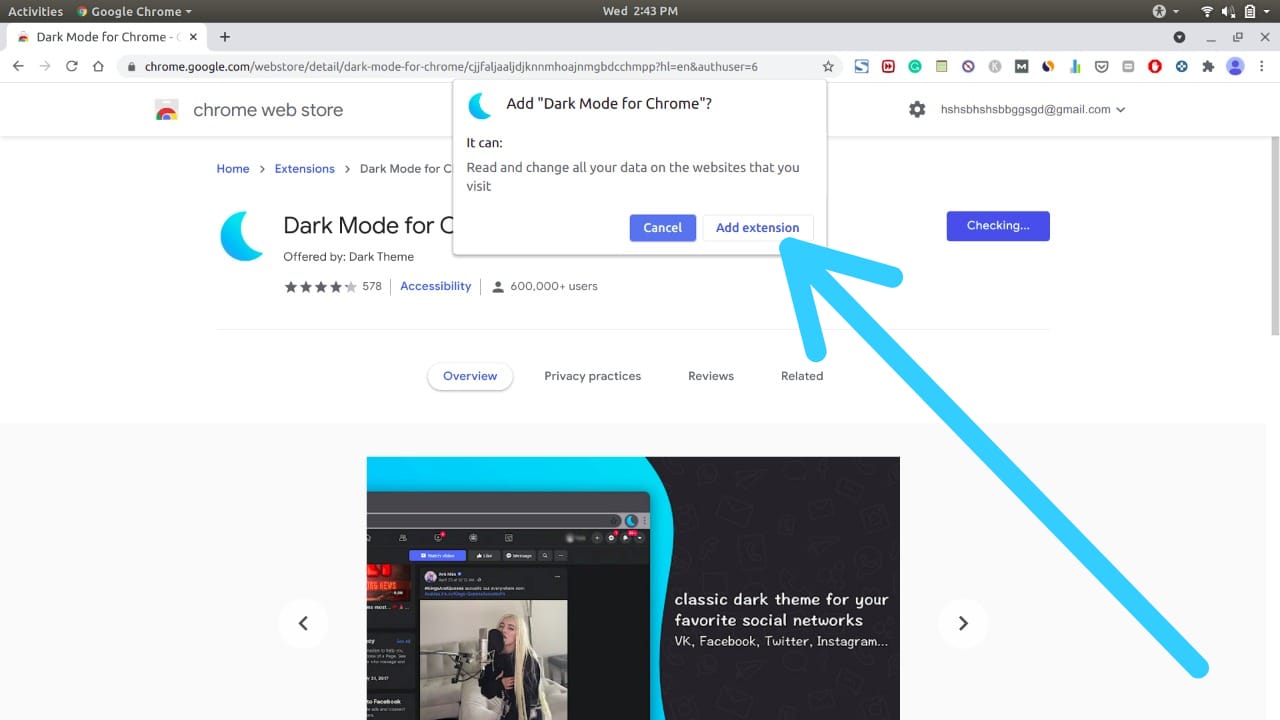The width and height of the screenshot is (1280, 720).
Task: Click the Wi-Fi status icon
Action: pyautogui.click(x=1207, y=11)
